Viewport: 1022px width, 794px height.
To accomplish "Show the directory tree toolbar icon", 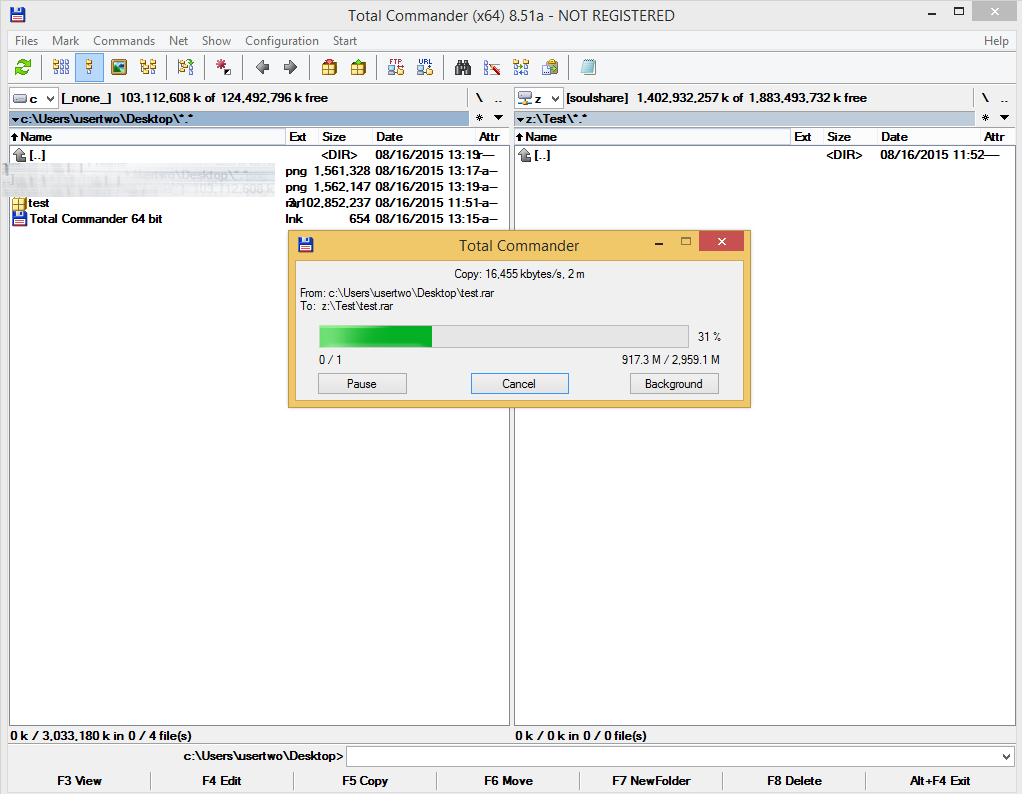I will coord(149,67).
